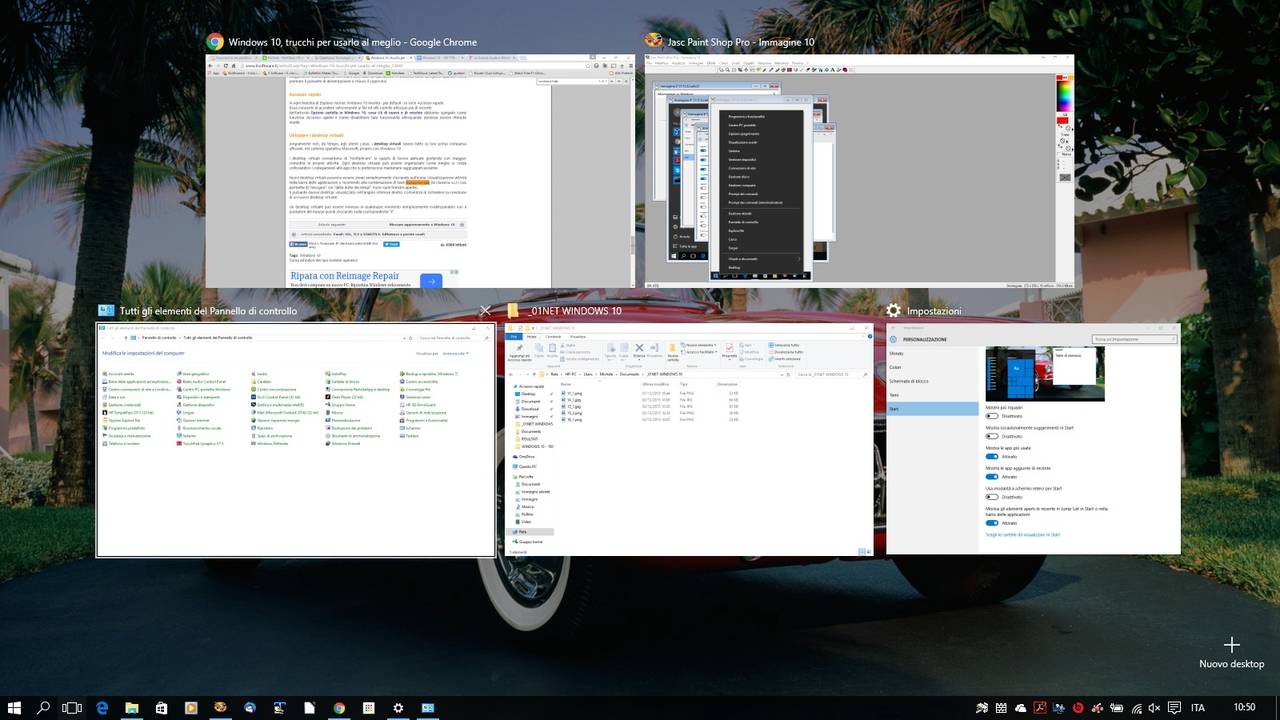Select the Jasc Paint Shop Pro thumbnail
This screenshot has height=720, width=1280.
tap(858, 170)
